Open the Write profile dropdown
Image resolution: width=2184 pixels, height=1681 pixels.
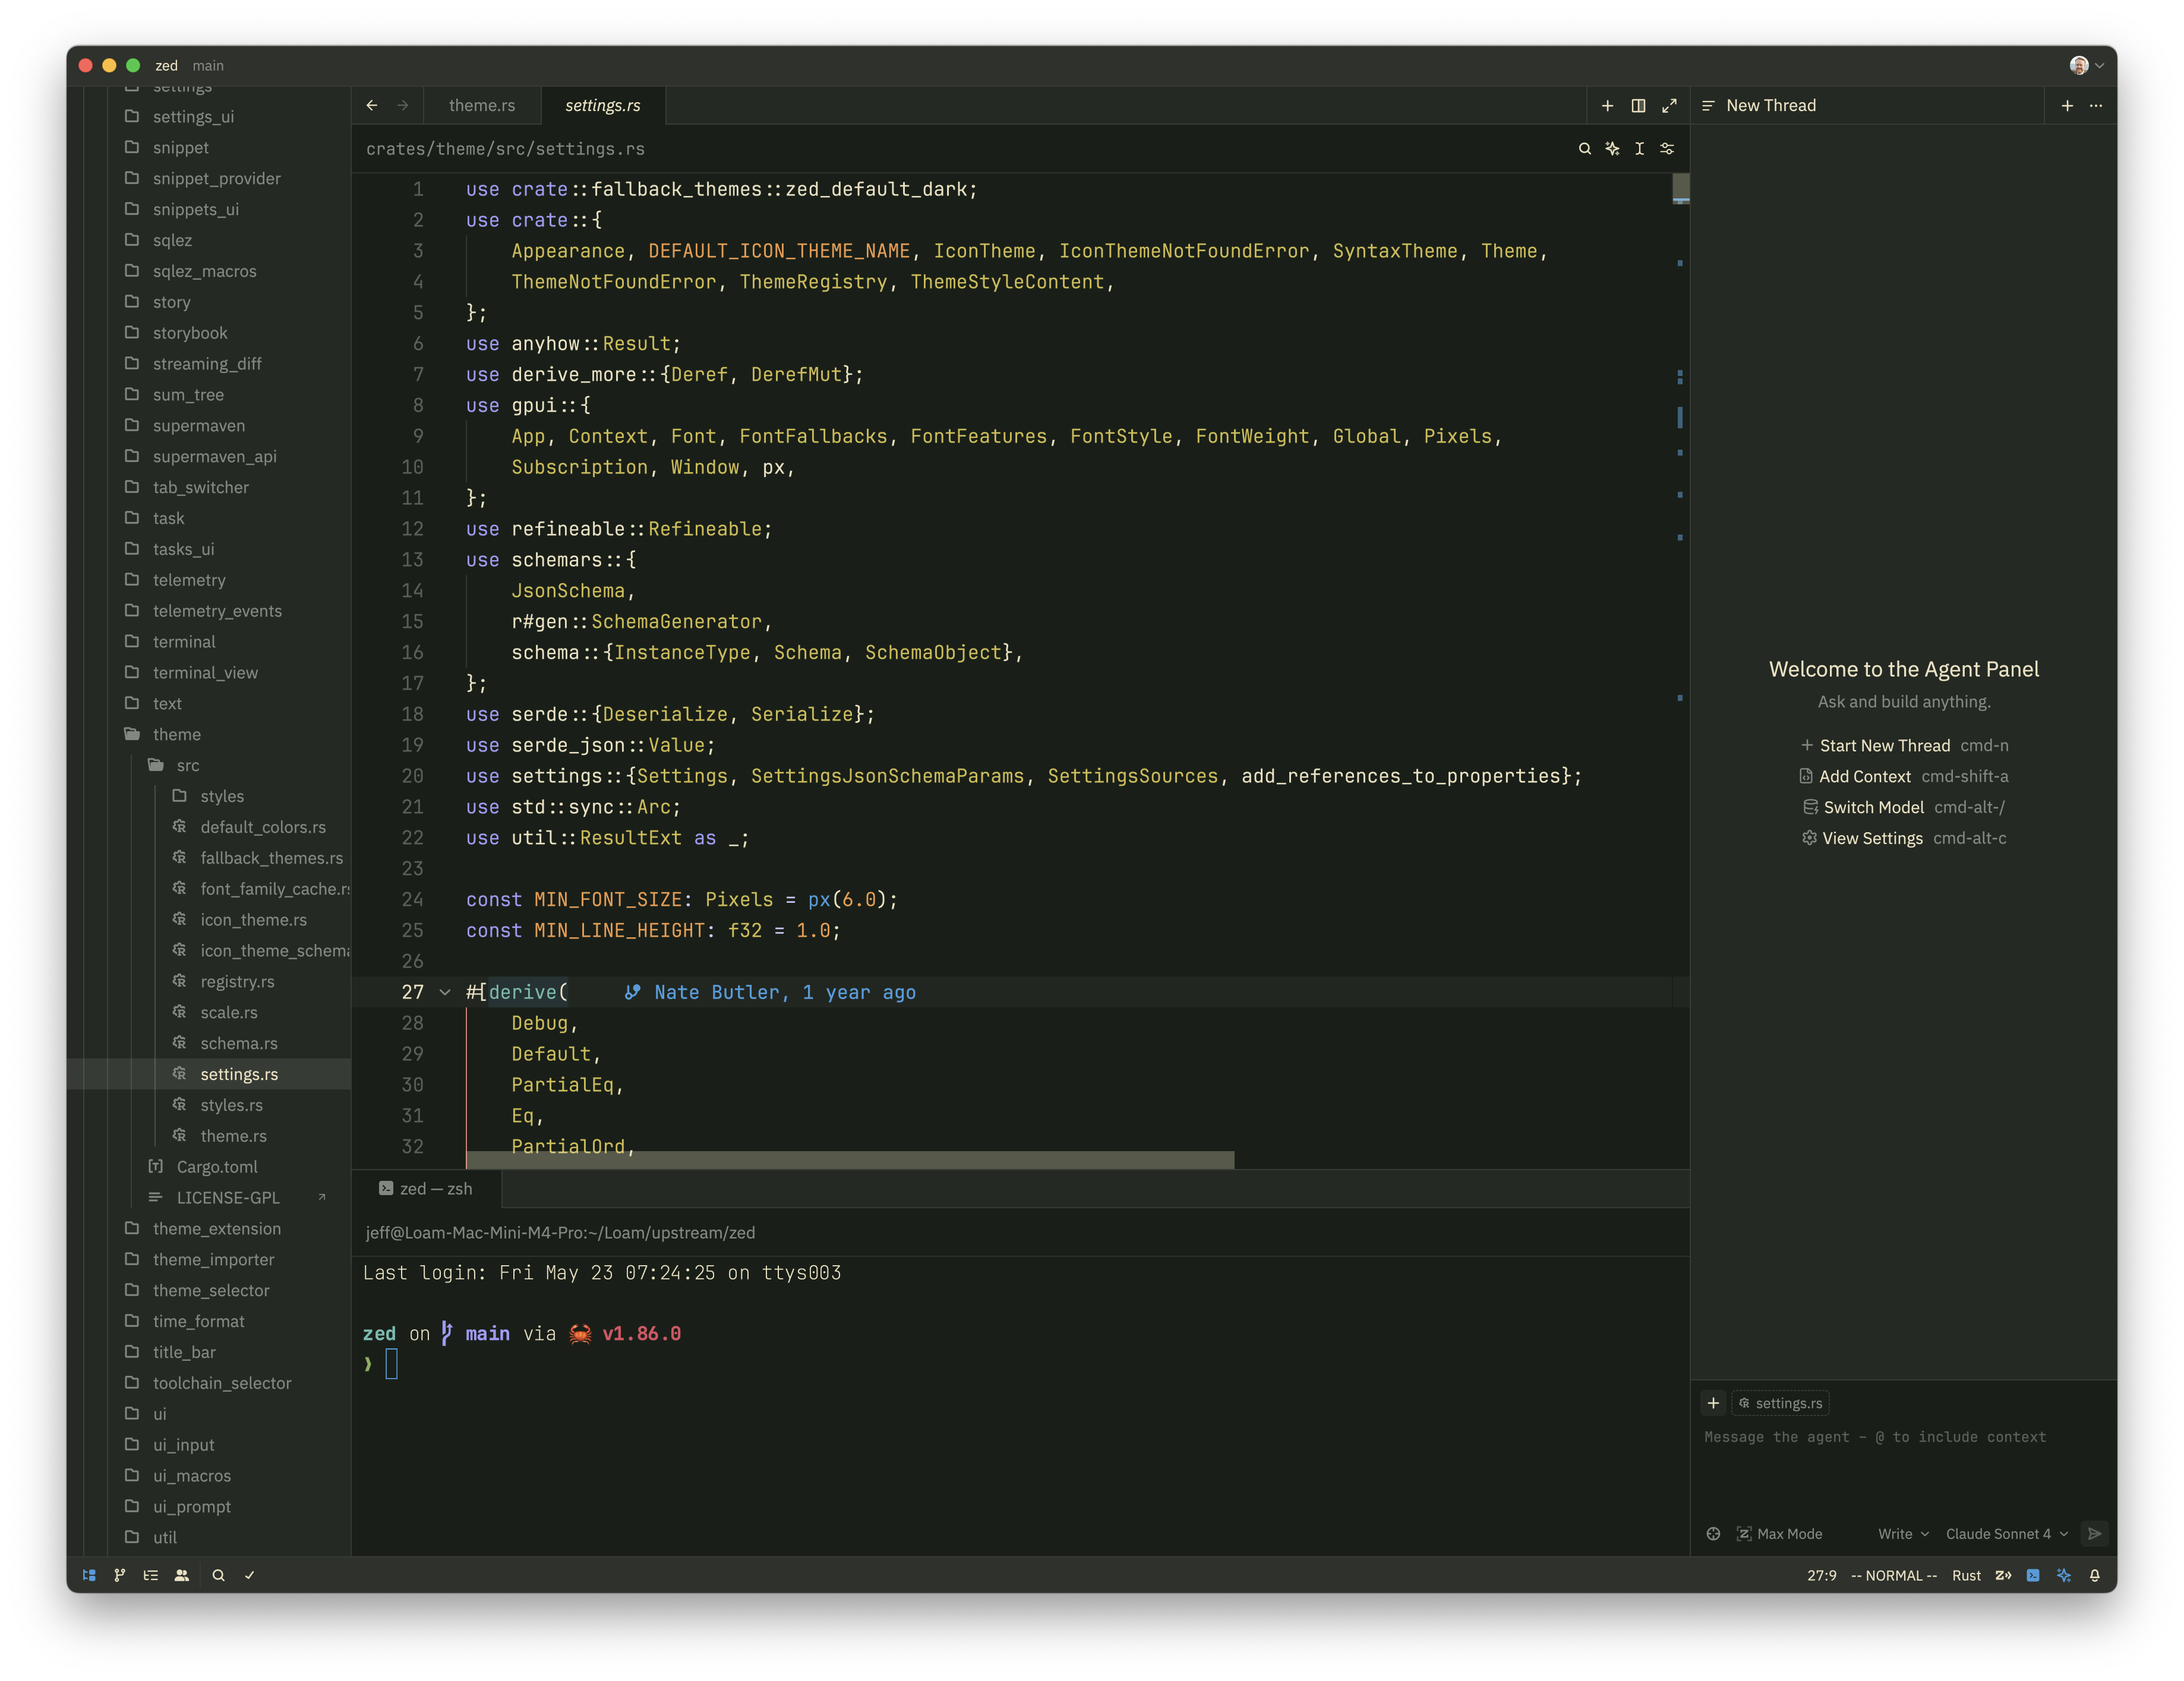coord(1903,1534)
